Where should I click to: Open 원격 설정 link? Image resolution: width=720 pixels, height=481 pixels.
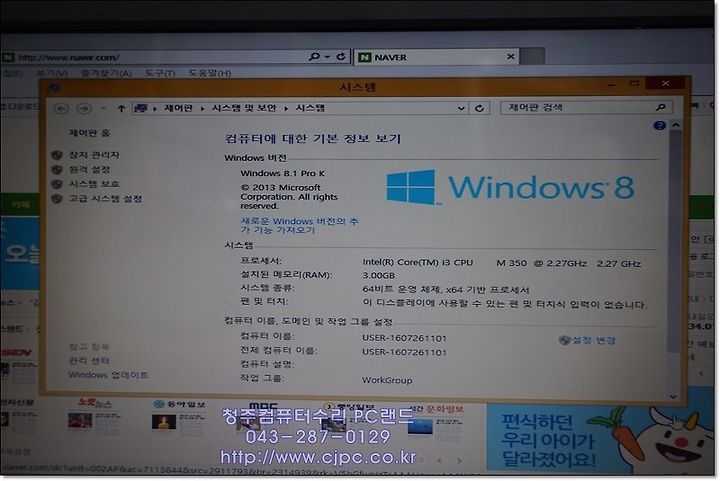(90, 170)
